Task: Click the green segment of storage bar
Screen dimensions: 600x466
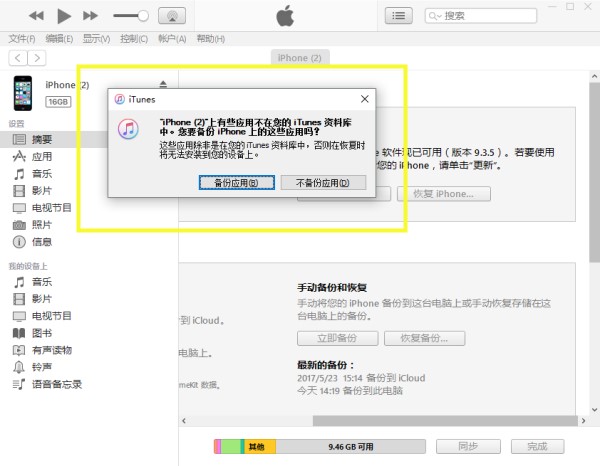Action: pyautogui.click(x=231, y=446)
